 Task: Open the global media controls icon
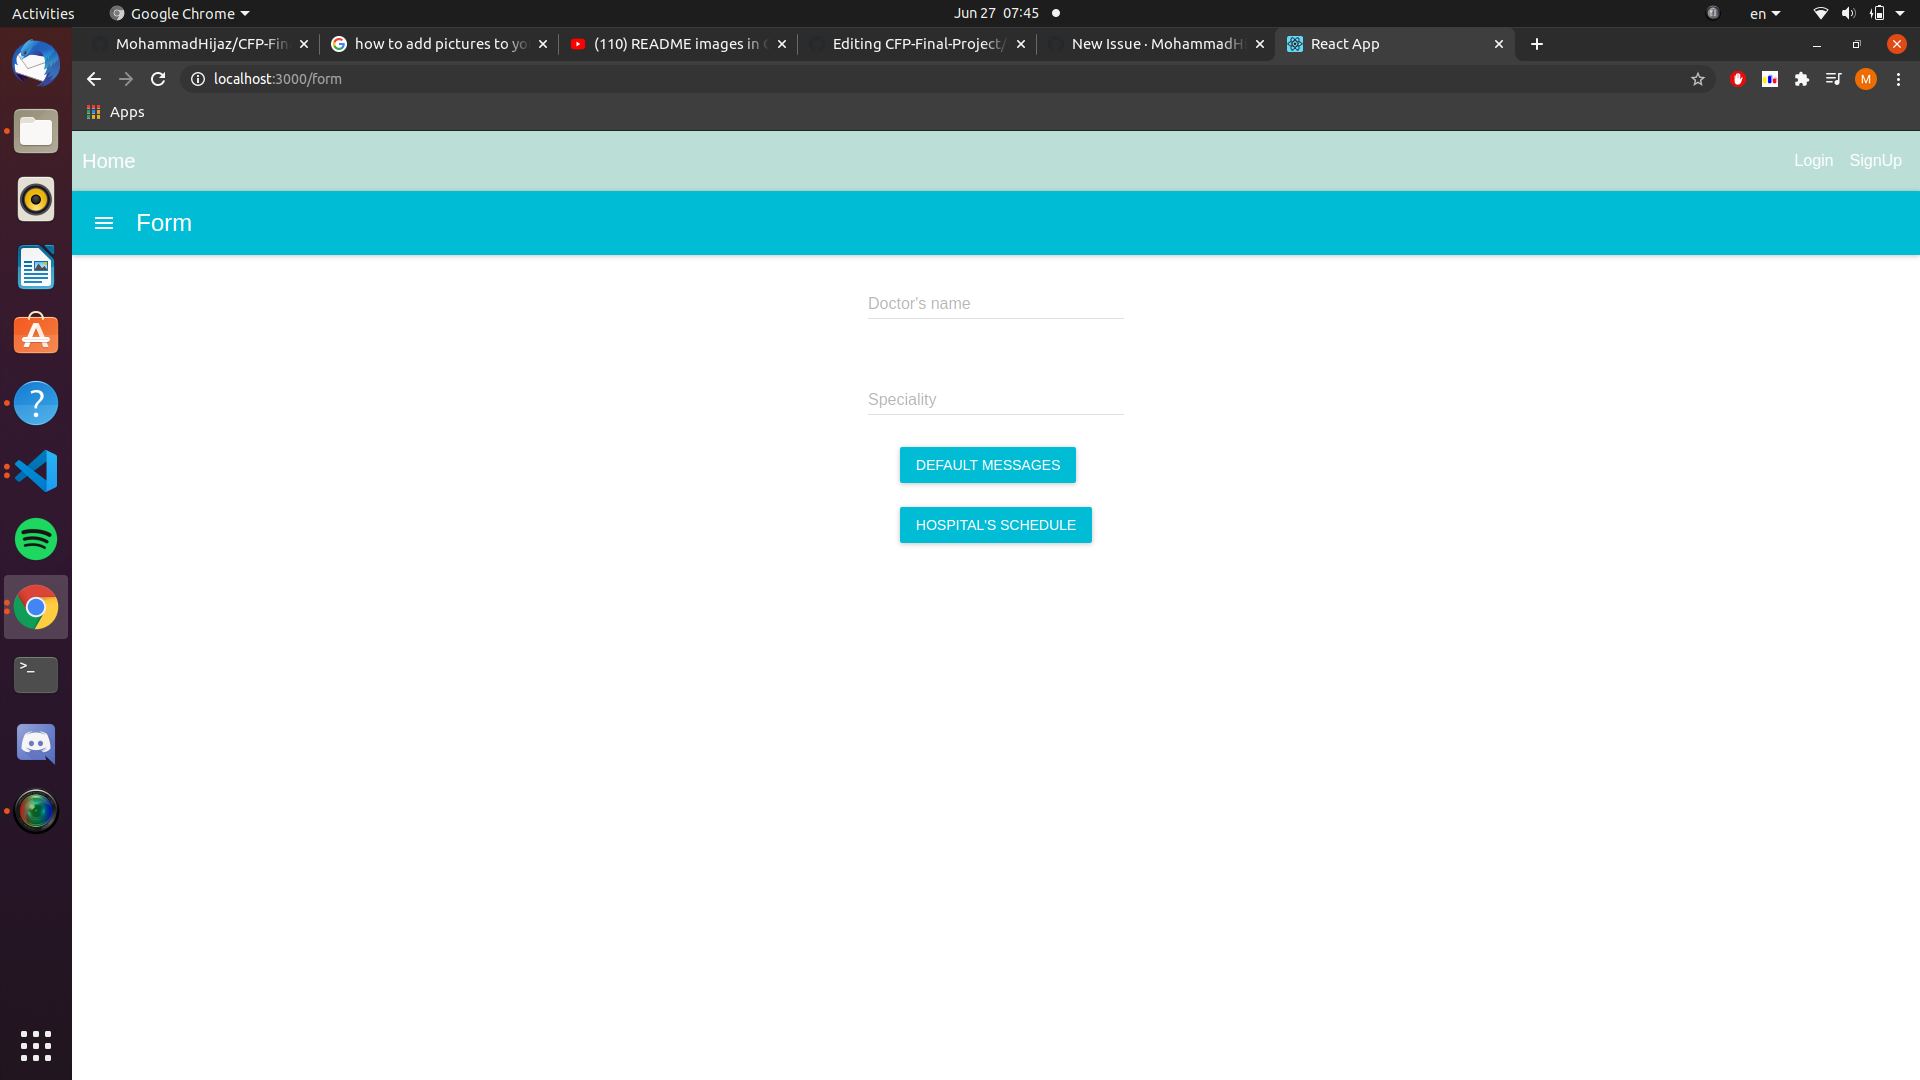pos(1834,79)
